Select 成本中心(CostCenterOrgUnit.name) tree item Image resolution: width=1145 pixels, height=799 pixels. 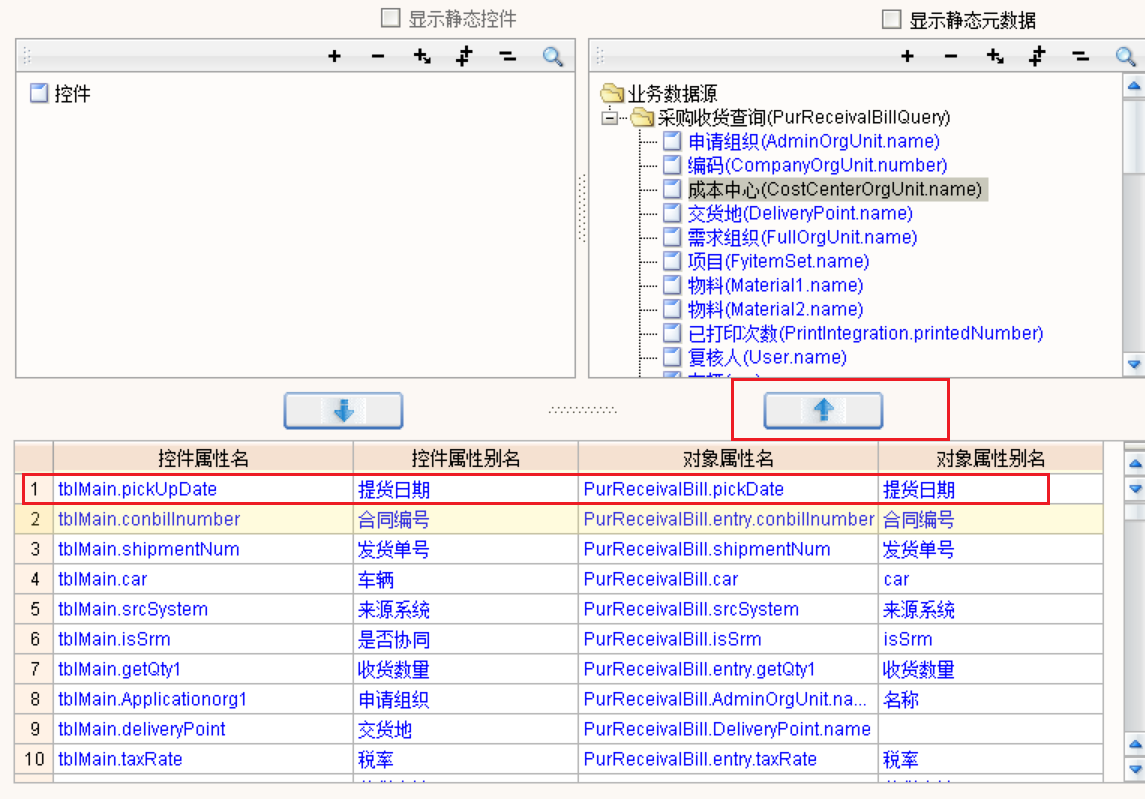(x=835, y=189)
